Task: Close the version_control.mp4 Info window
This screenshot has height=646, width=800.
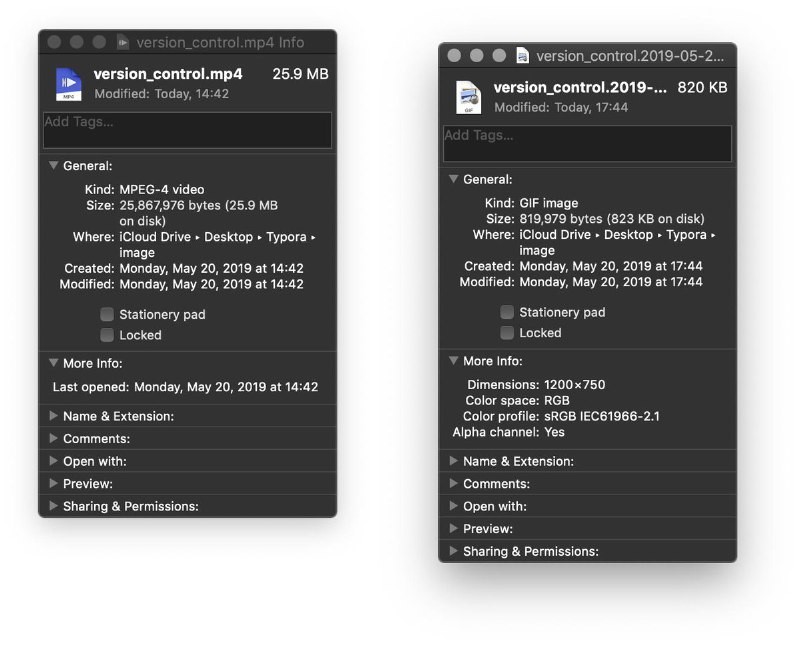Action: 54,42
